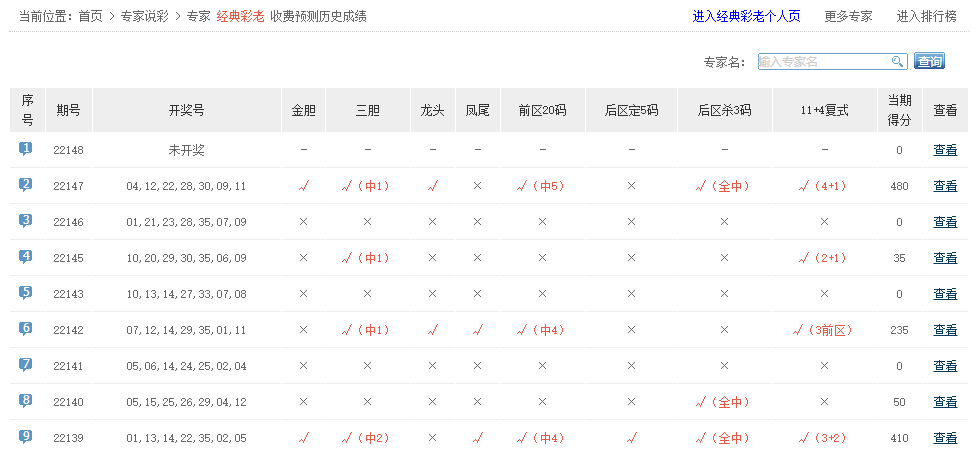971x453 pixels.
Task: Open 进入经典彩老个人页 link
Action: (746, 17)
